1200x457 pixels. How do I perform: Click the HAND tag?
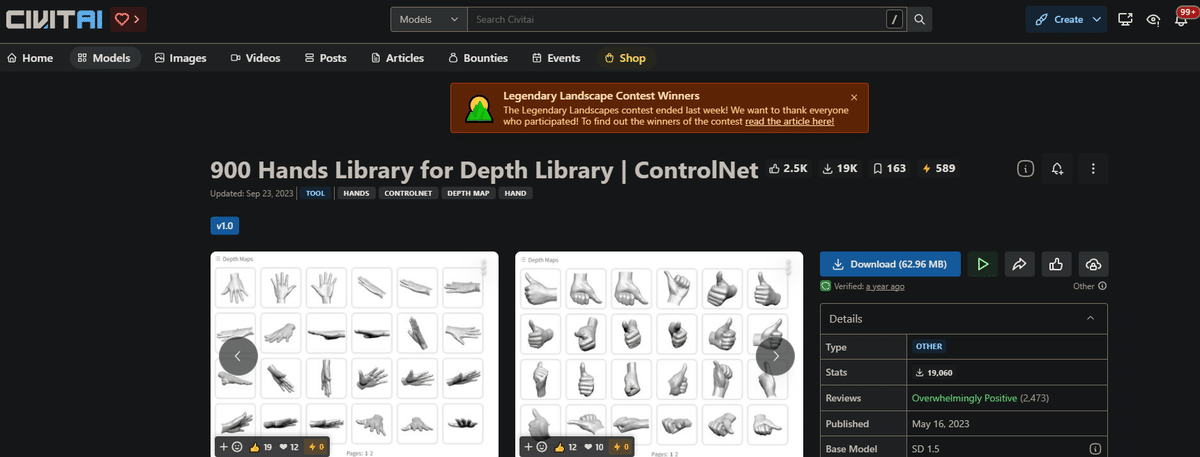pos(516,193)
